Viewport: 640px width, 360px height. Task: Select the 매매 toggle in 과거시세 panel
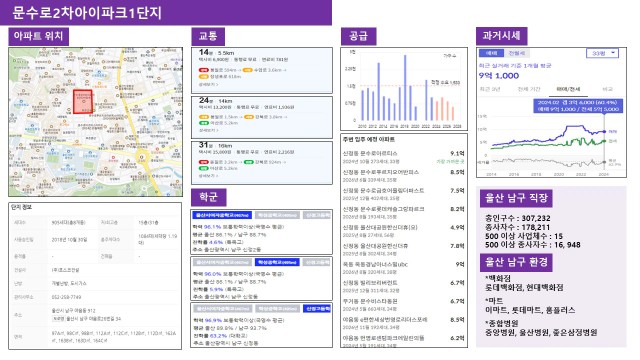point(491,53)
